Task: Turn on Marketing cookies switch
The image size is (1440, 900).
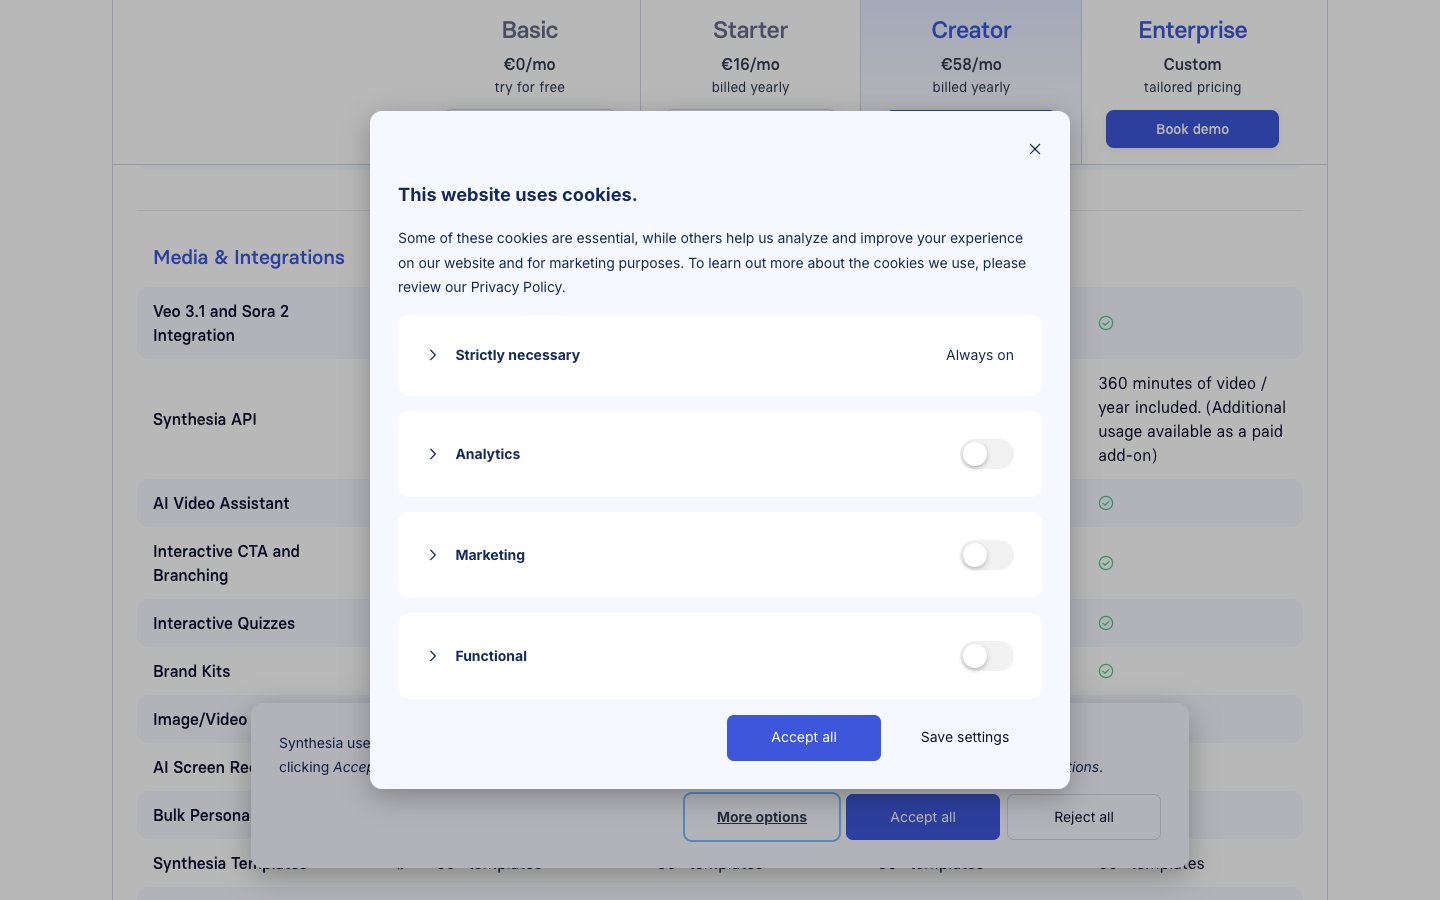Action: (986, 555)
